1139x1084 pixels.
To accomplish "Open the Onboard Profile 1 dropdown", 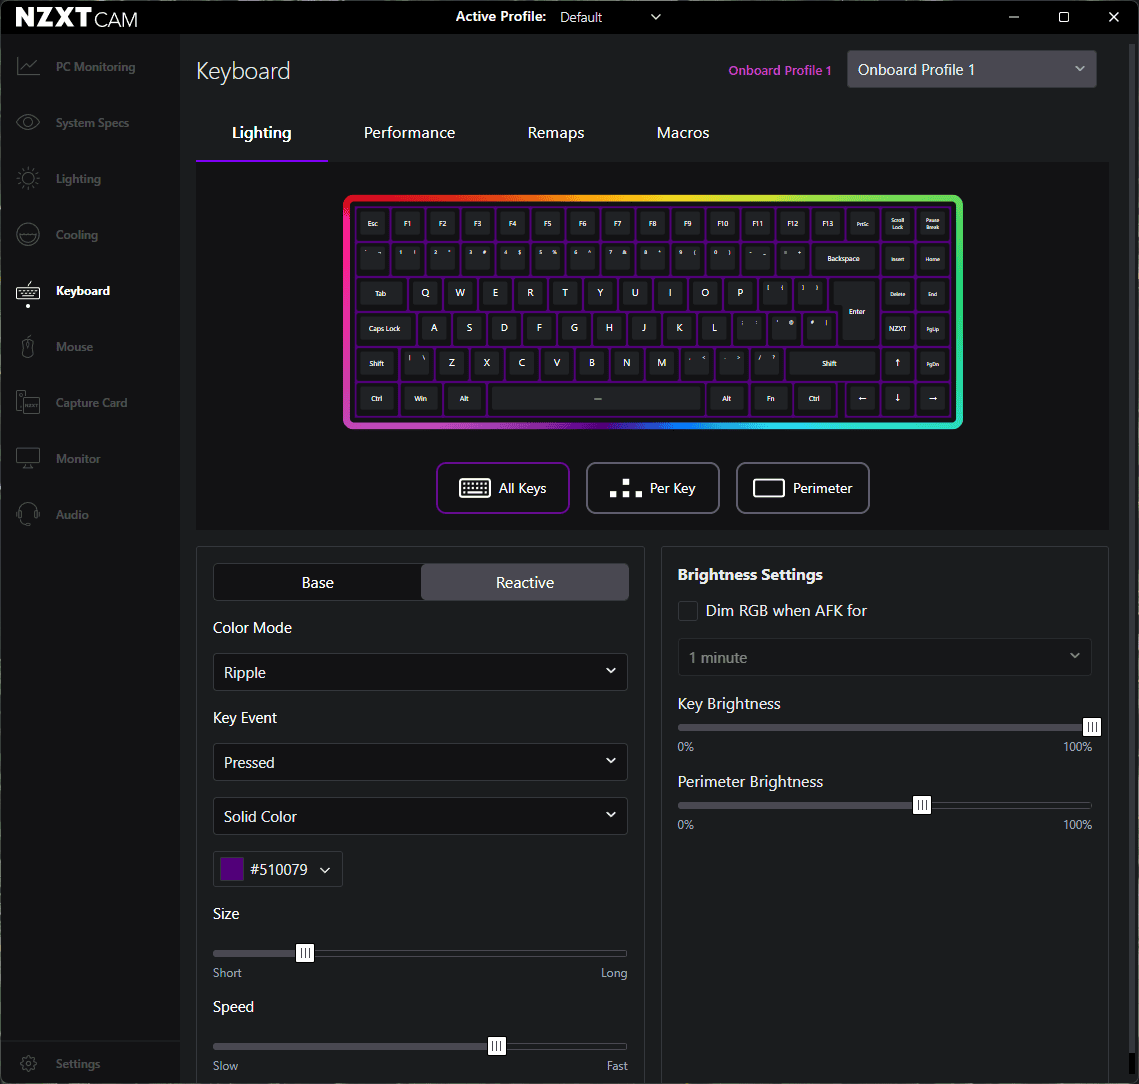I will point(971,70).
